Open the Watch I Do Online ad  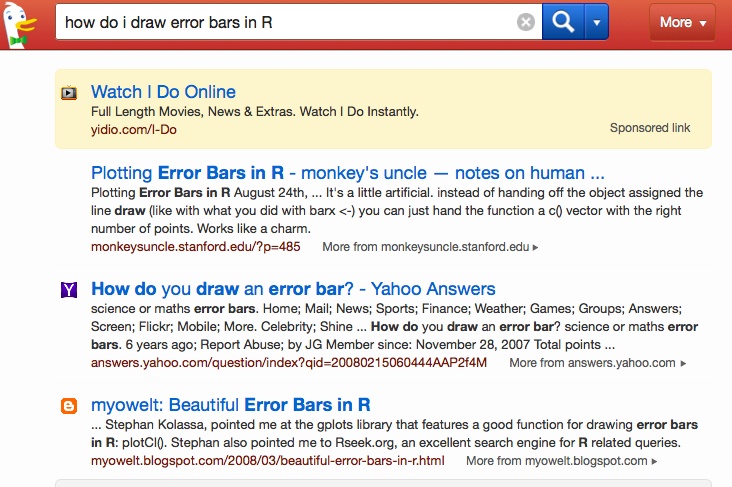(163, 92)
